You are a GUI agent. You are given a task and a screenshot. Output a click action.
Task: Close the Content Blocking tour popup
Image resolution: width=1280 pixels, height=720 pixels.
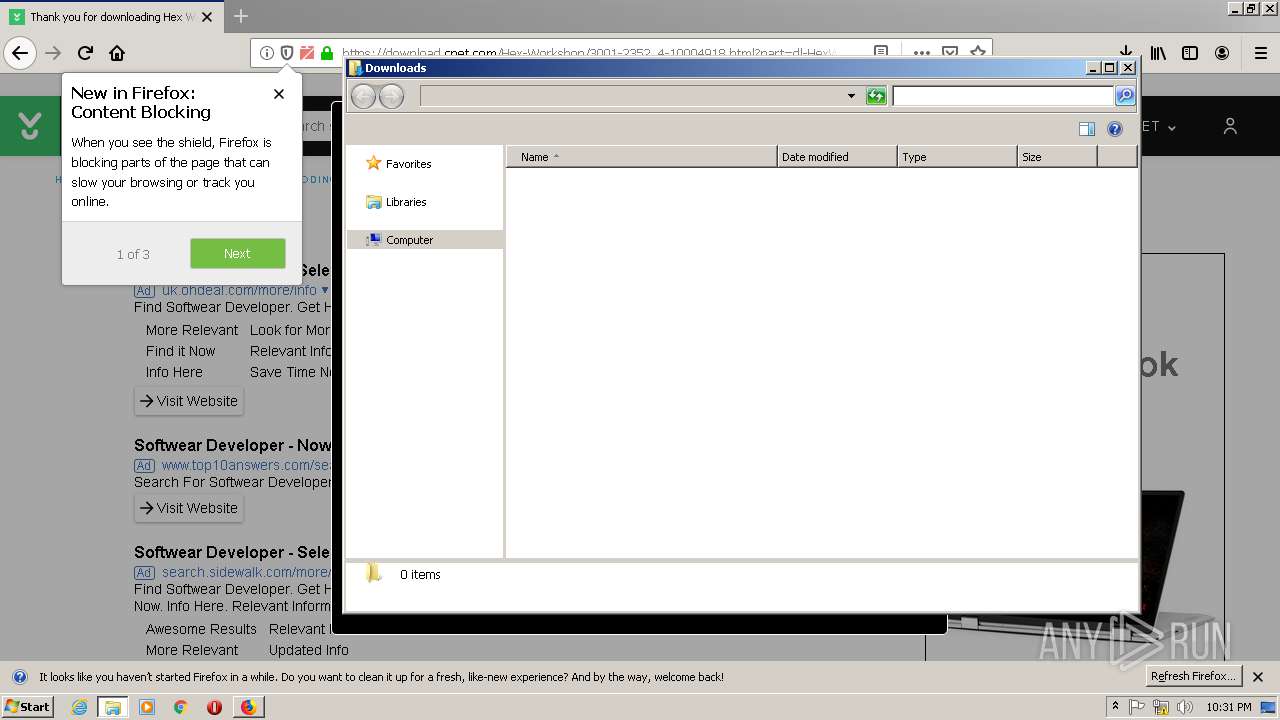pos(279,94)
